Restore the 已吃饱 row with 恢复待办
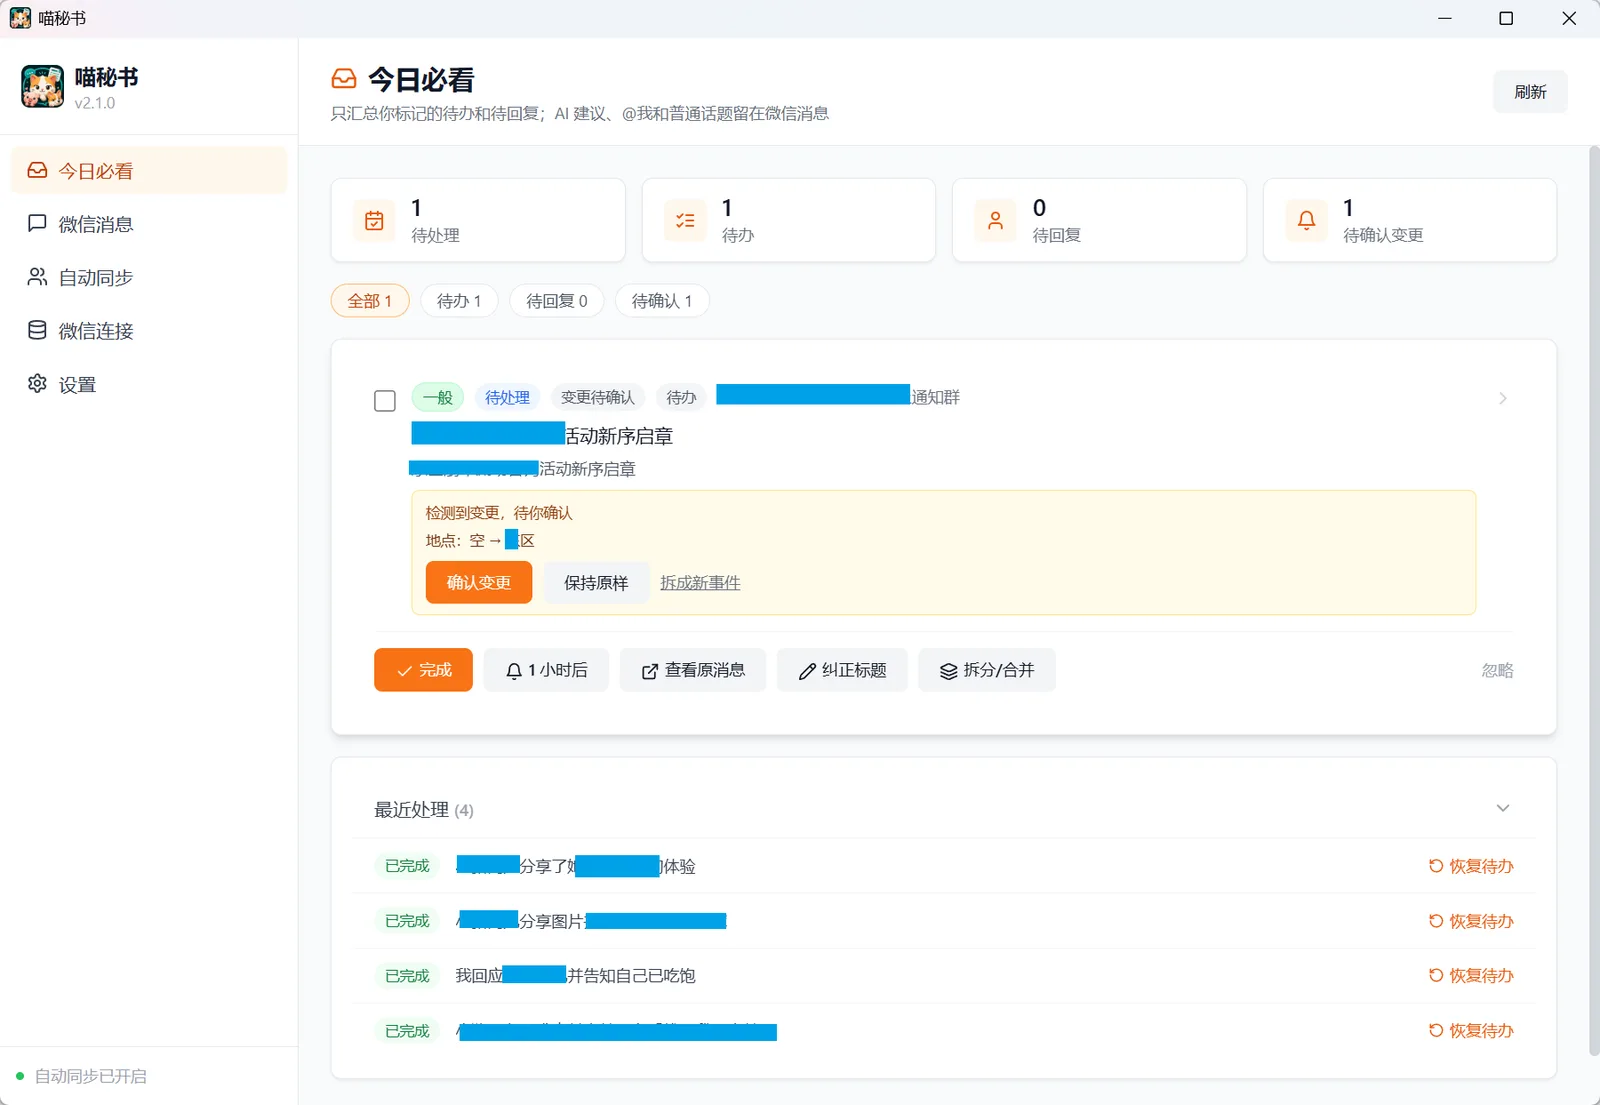 (1471, 976)
